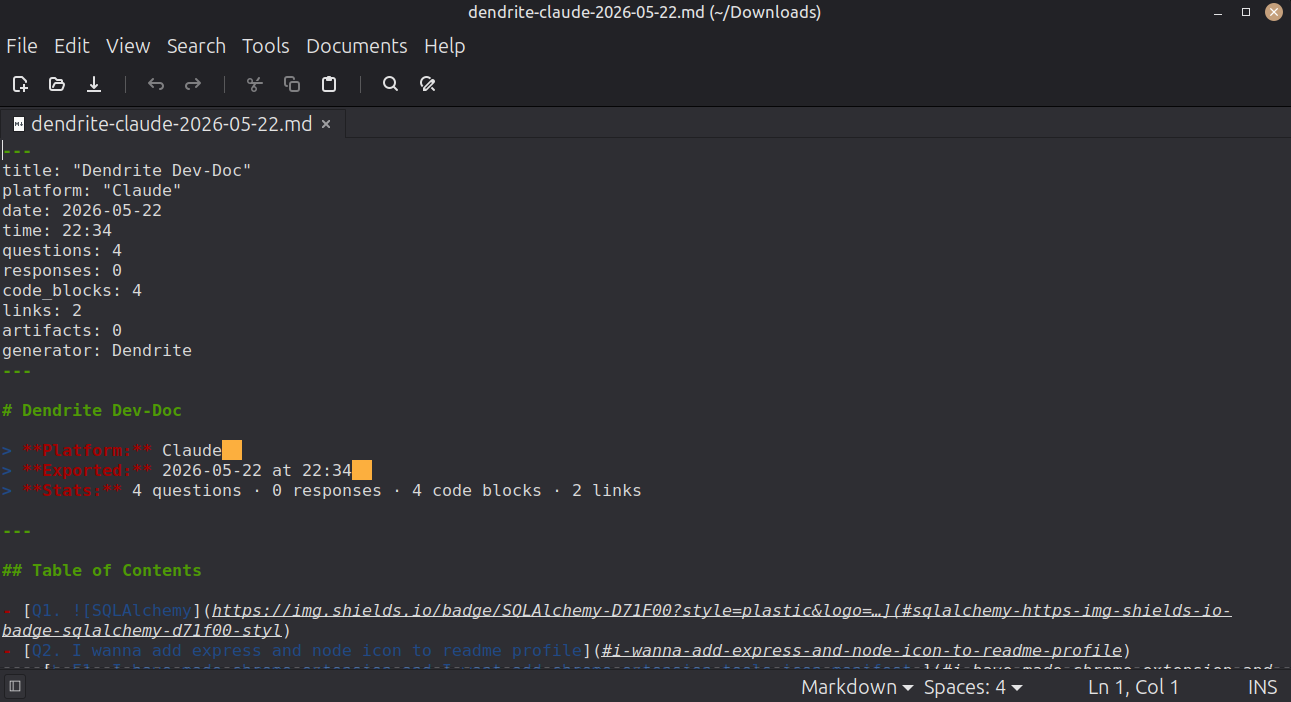
Task: Click the 'Q1. ![SQLAlchemy]' list entry
Action: coord(616,620)
